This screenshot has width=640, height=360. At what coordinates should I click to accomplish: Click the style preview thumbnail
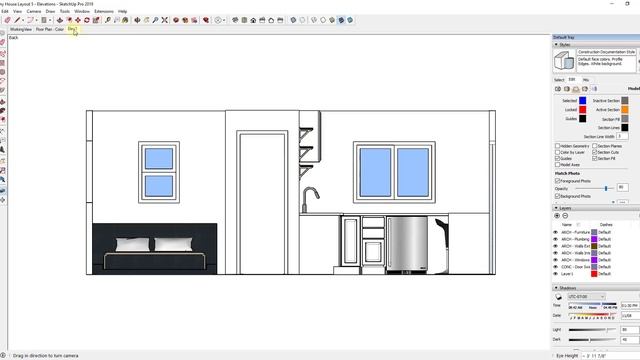(x=564, y=60)
